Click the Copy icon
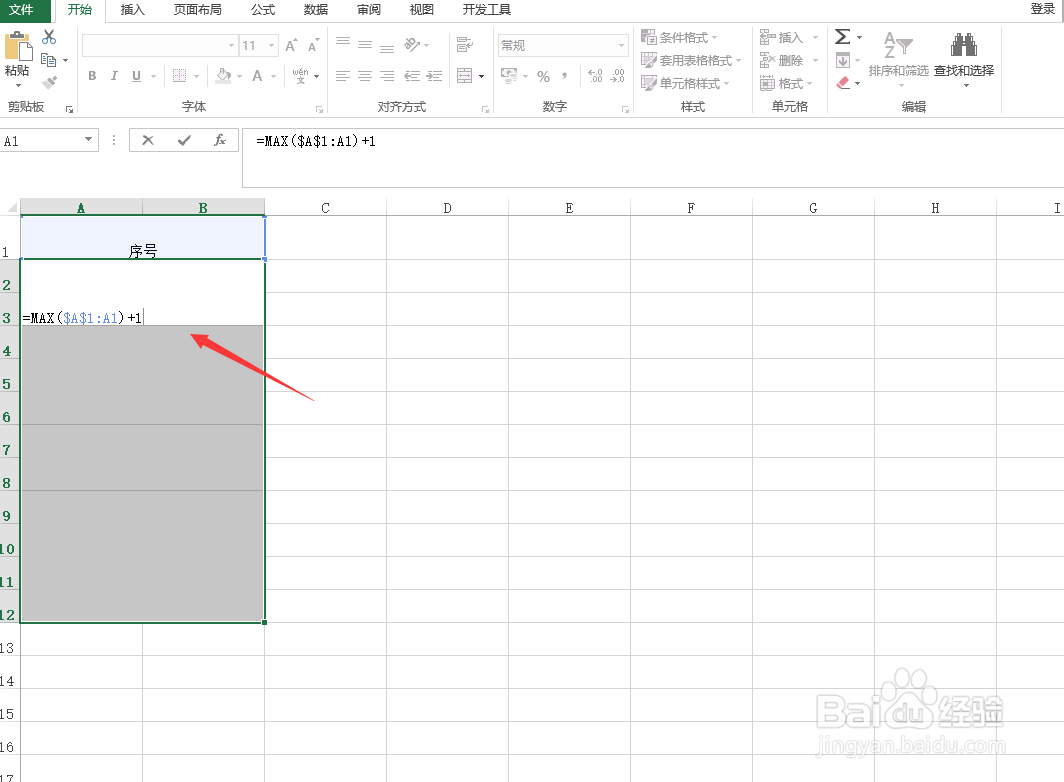This screenshot has width=1064, height=782. pyautogui.click(x=48, y=60)
